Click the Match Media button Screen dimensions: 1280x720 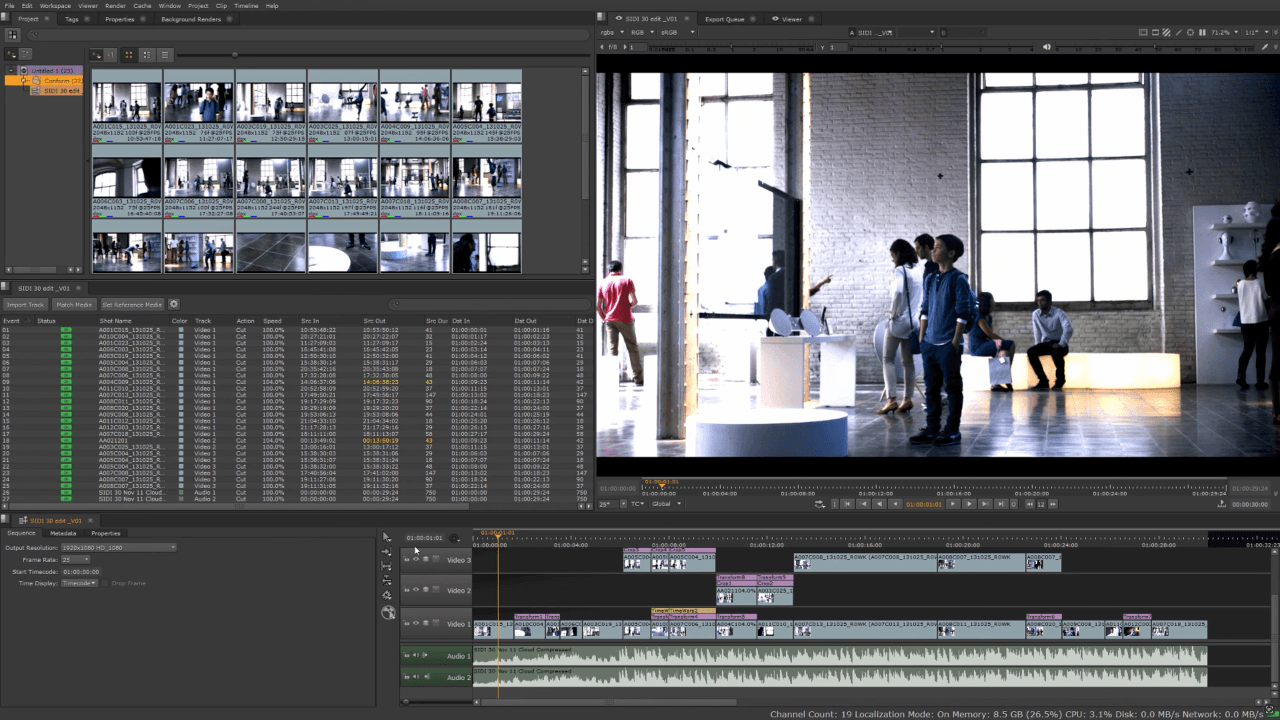pos(74,304)
